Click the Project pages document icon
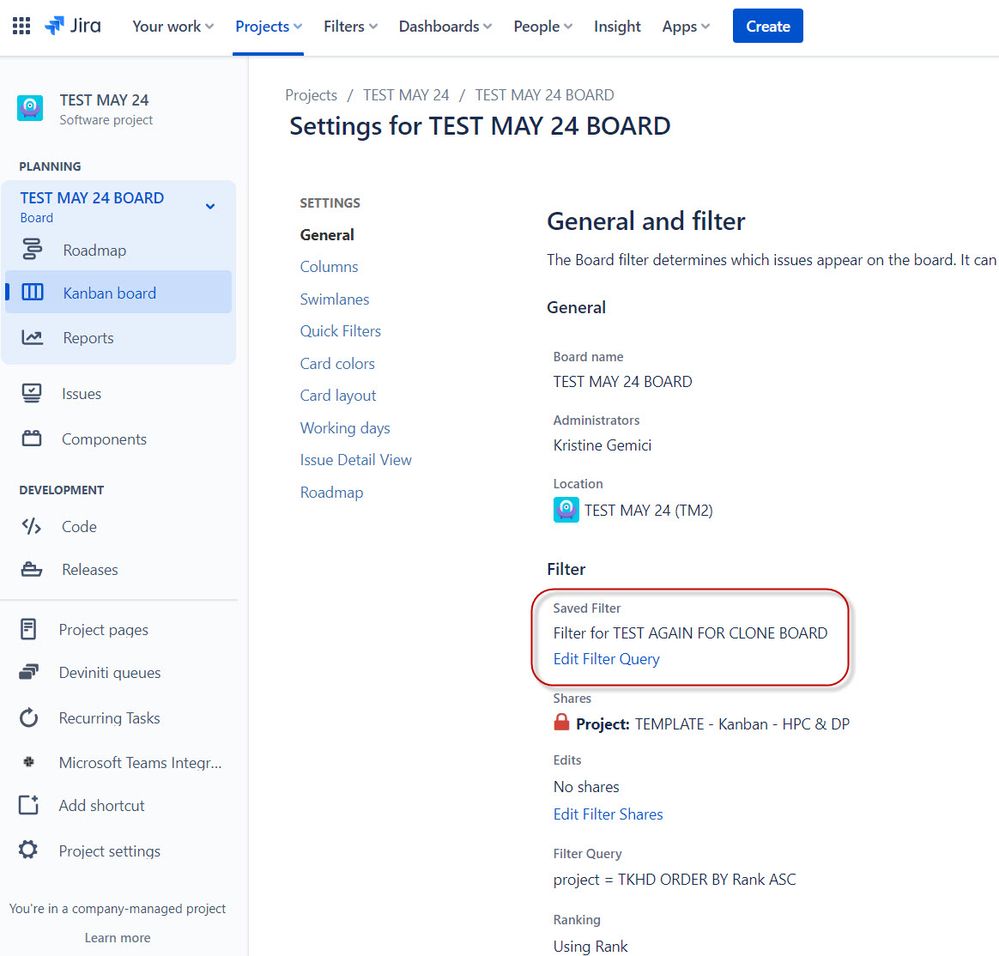 tap(29, 629)
